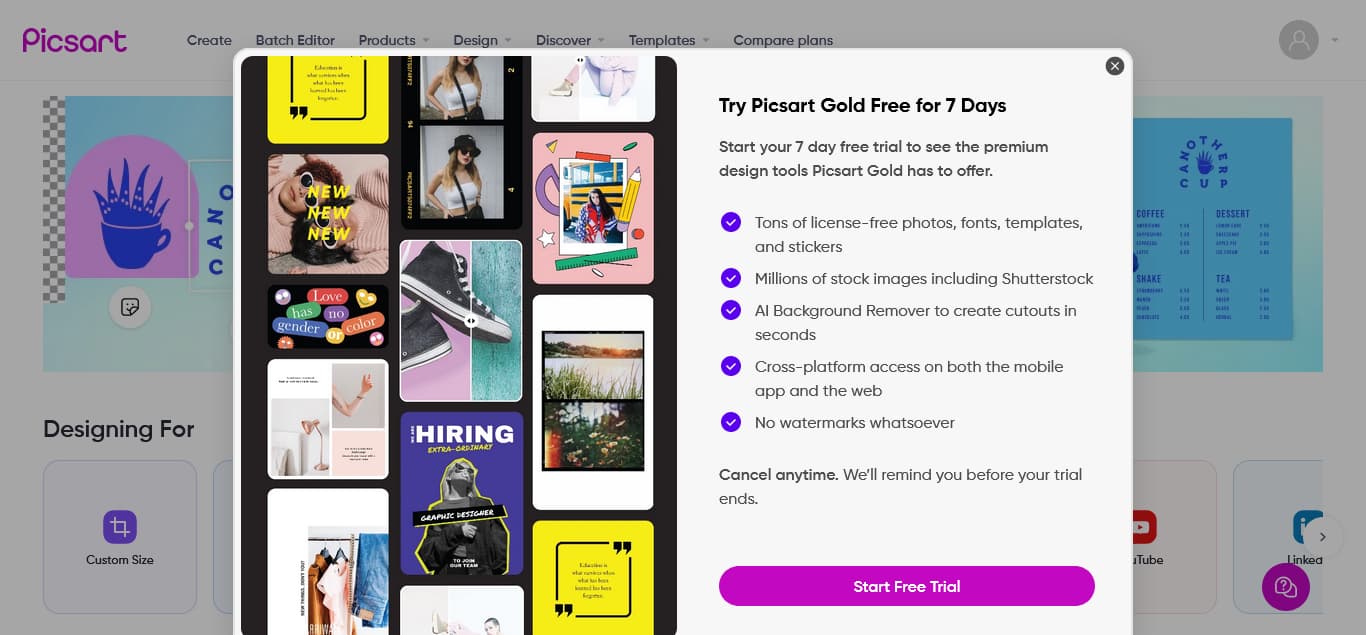Select the Custom Size design option
The image size is (1366, 635).
tap(119, 537)
